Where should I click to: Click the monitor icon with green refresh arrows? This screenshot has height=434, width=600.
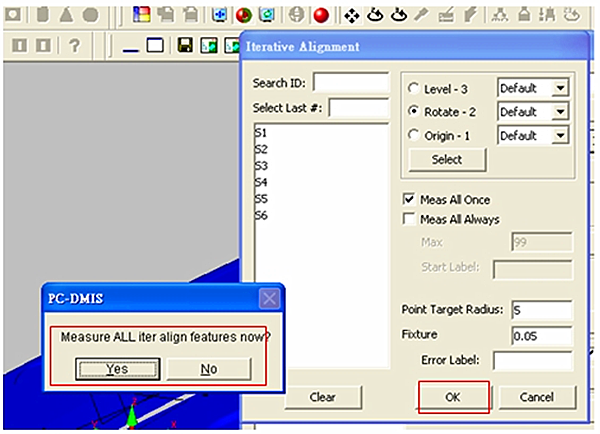click(267, 15)
